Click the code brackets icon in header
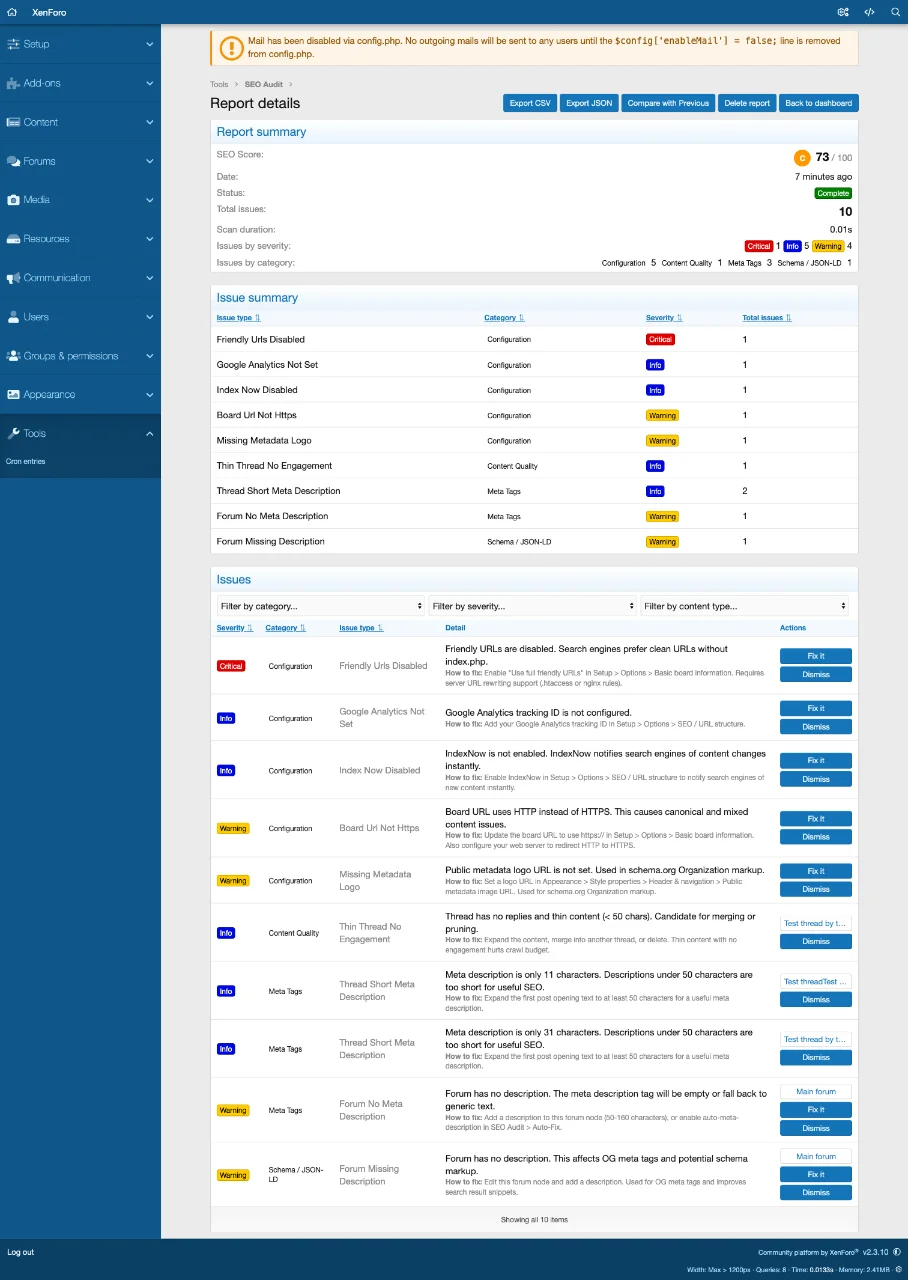This screenshot has height=1280, width=908. [x=869, y=12]
